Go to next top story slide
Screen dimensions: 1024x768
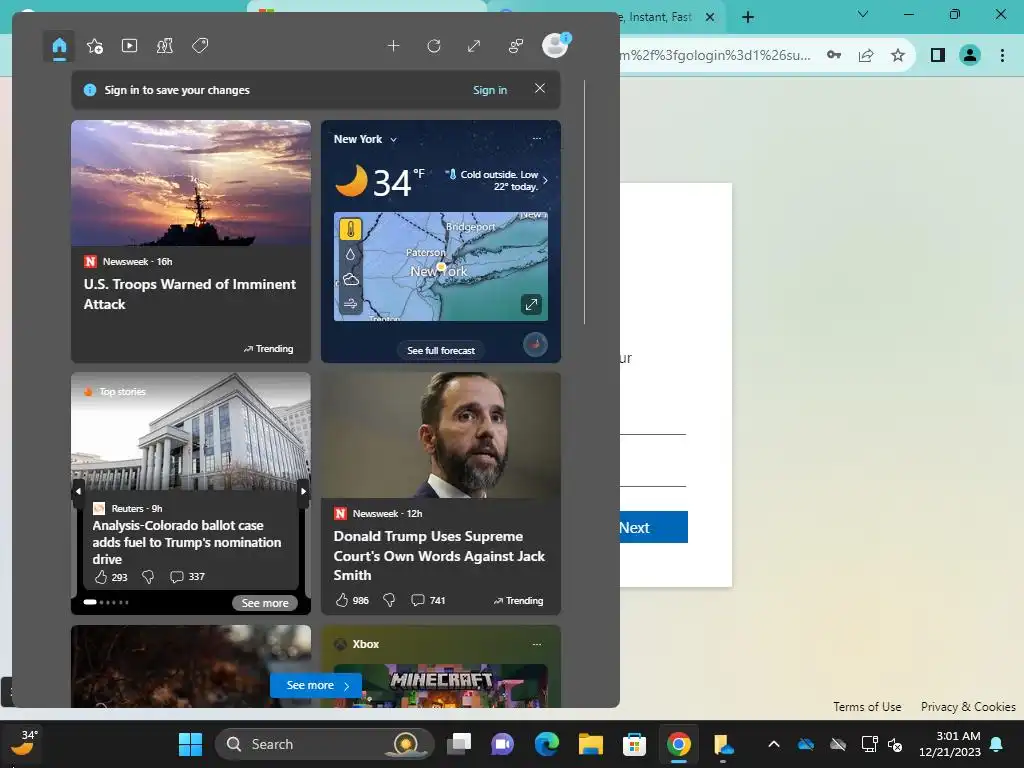(303, 491)
